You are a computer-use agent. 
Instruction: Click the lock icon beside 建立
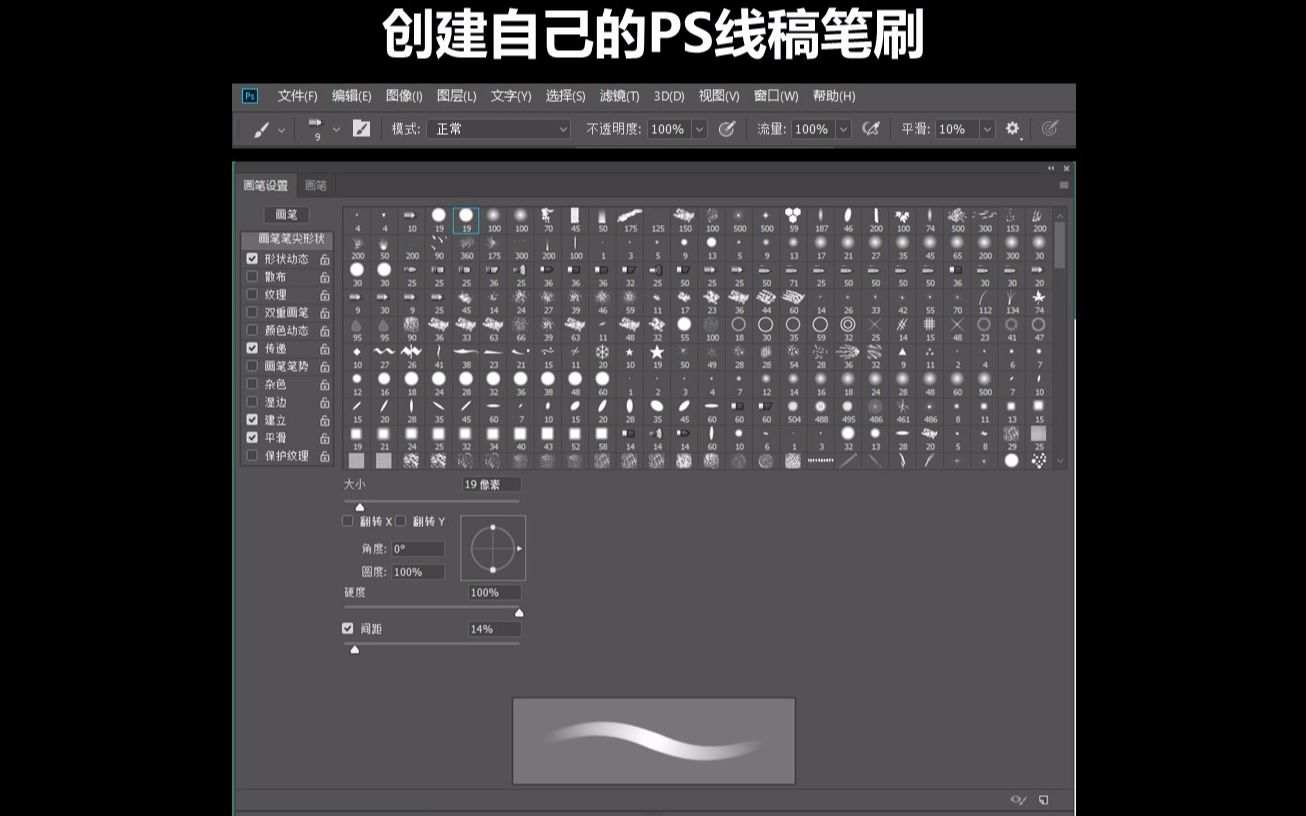click(x=325, y=420)
